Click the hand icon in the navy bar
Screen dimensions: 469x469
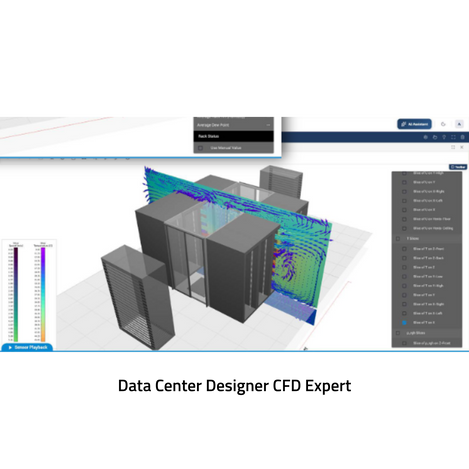[435, 137]
